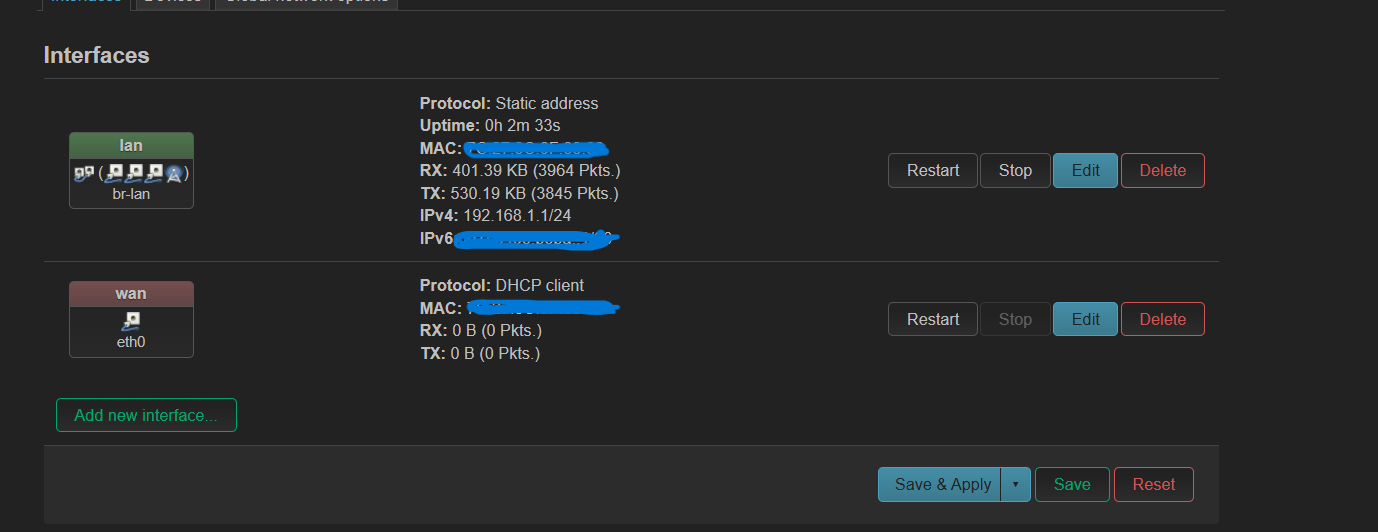
Task: Restart the wan interface
Action: (933, 319)
